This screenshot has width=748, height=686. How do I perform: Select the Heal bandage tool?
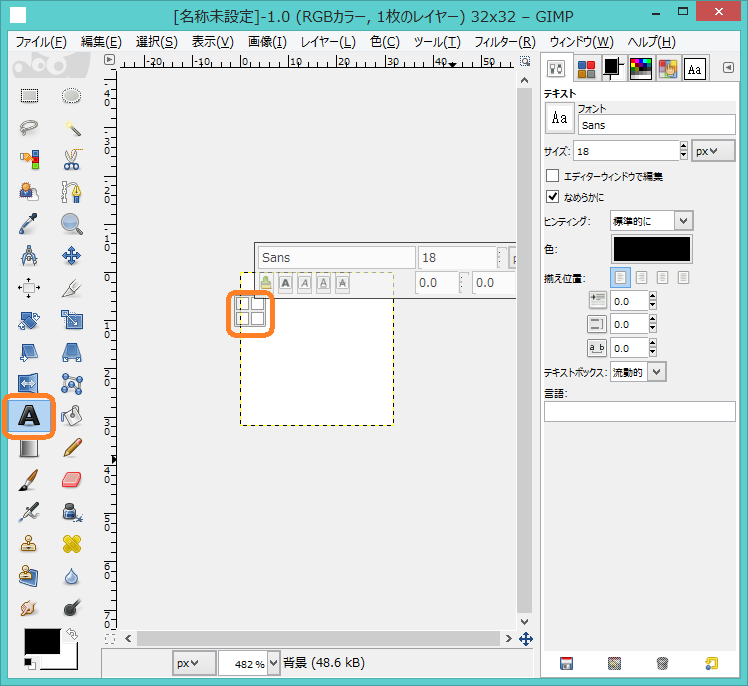pos(72,544)
